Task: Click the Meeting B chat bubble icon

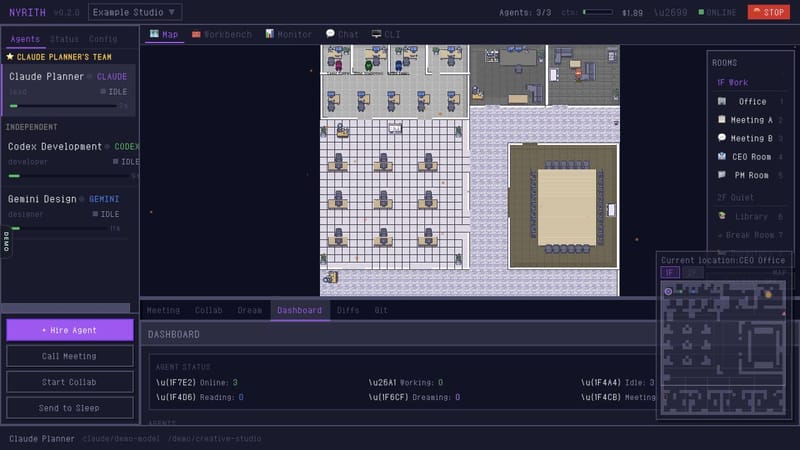Action: point(721,138)
